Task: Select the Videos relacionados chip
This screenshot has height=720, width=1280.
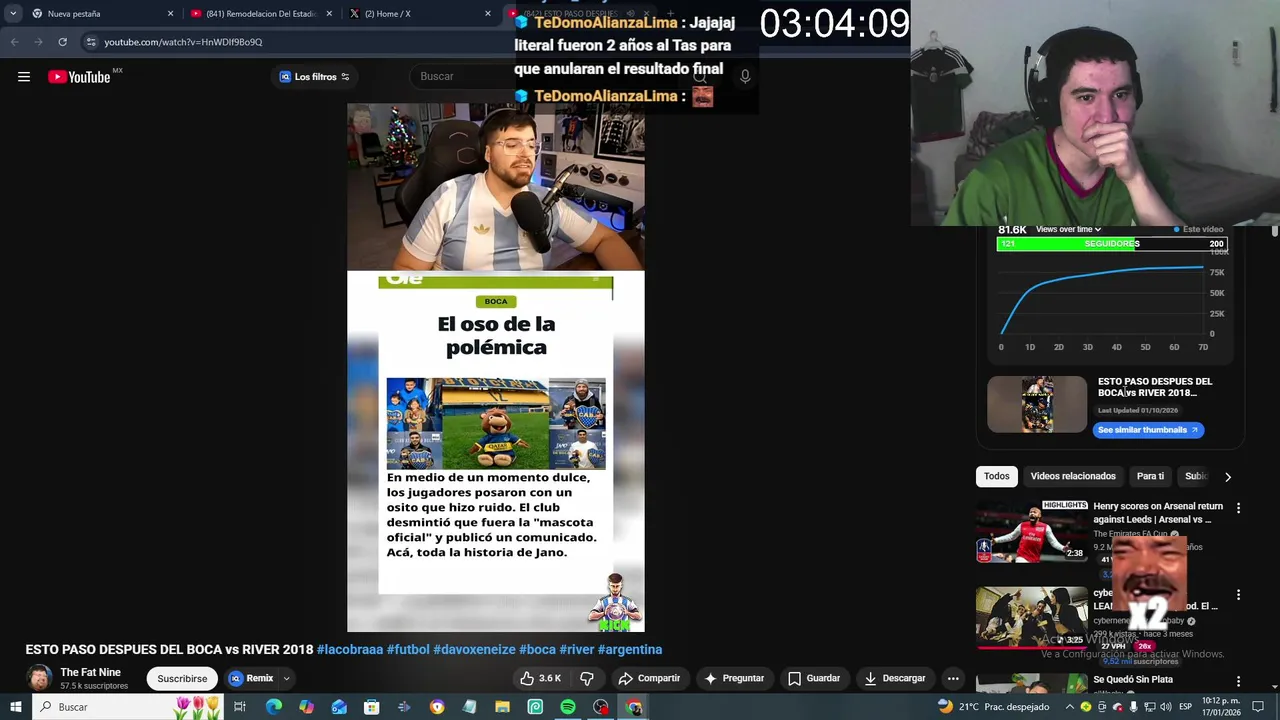Action: click(1073, 476)
